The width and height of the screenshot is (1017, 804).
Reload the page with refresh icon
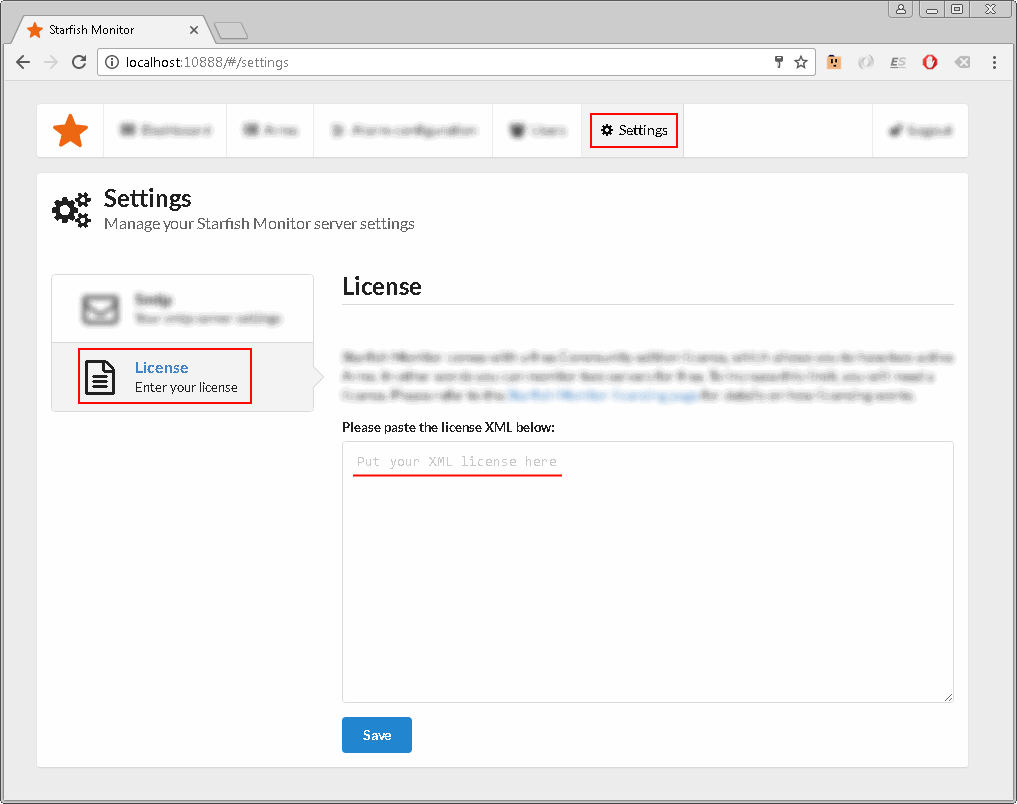pos(79,62)
